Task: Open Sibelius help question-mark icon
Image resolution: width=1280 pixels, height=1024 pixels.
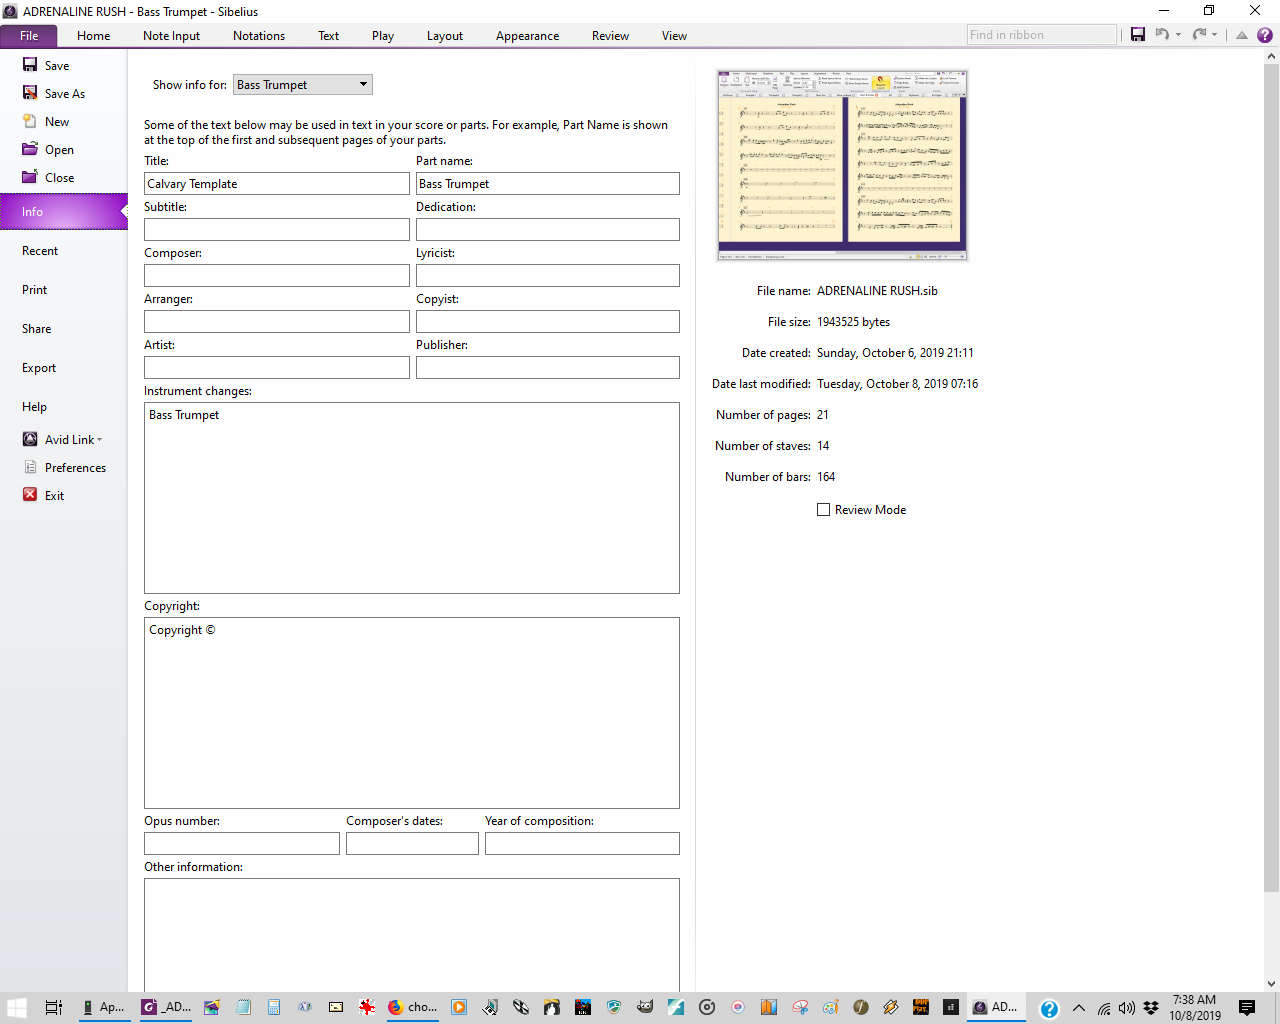Action: 1265,35
